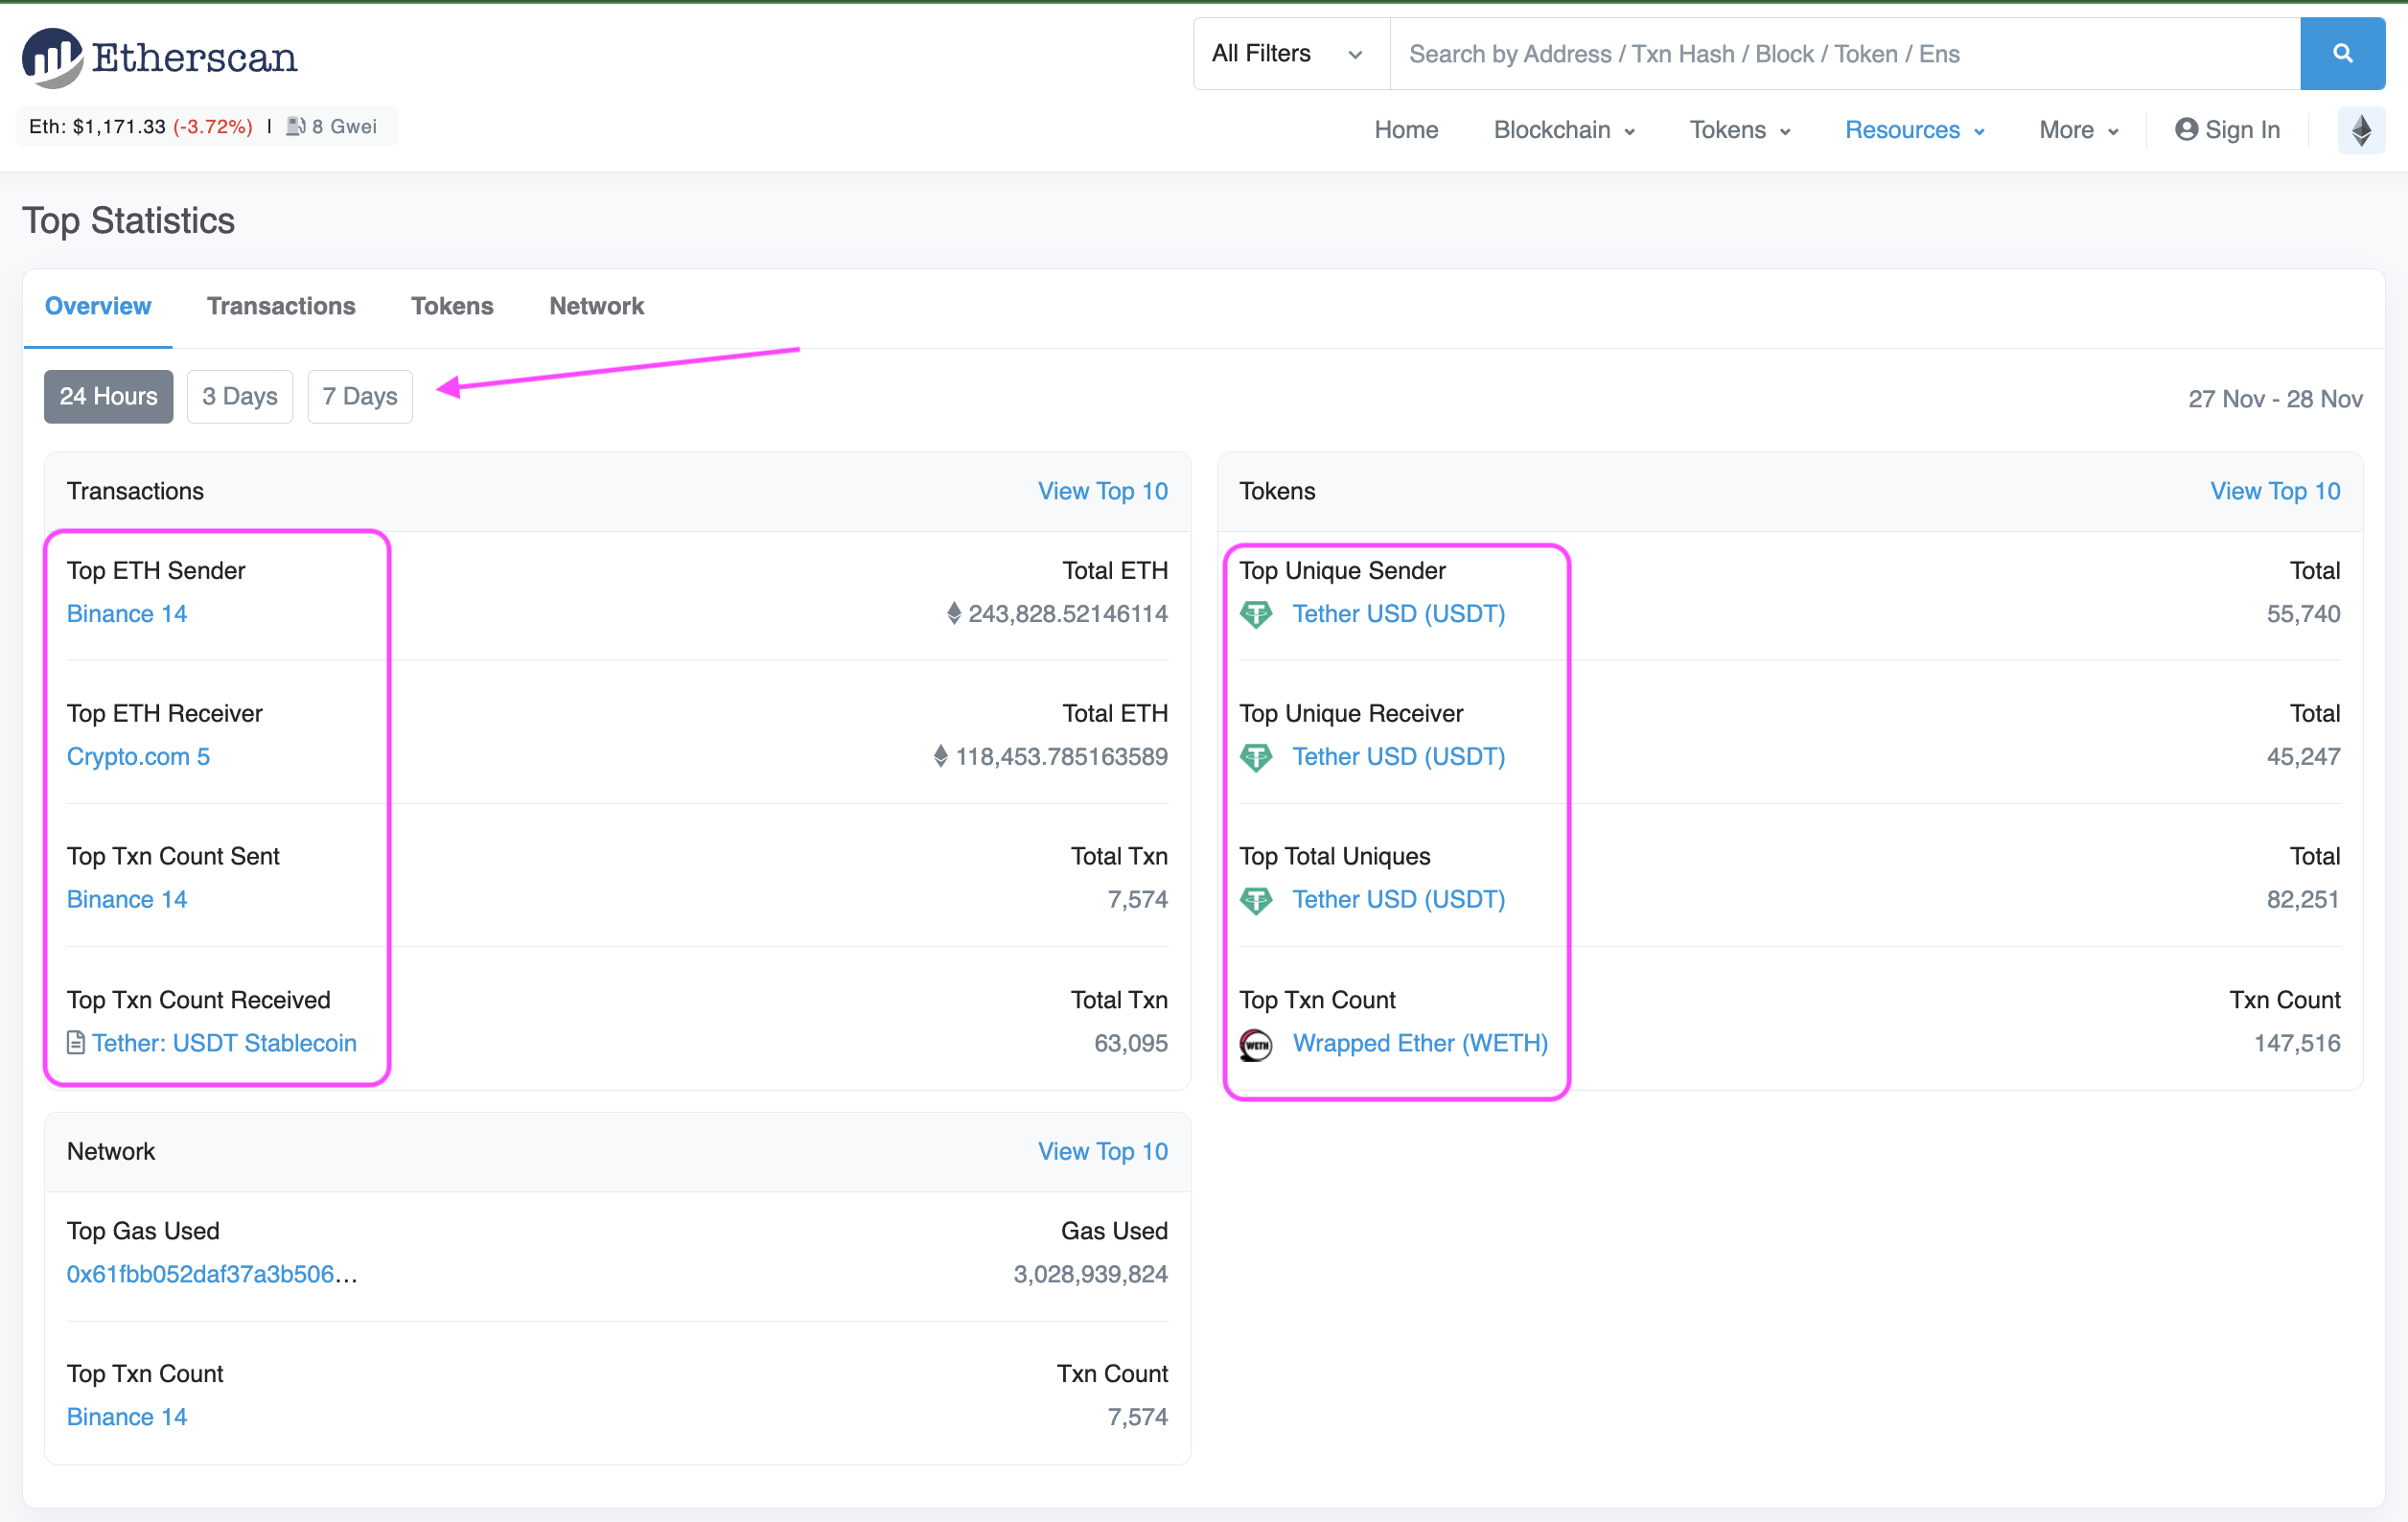Expand the More menu
Viewport: 2408px width, 1522px height.
tap(2079, 130)
